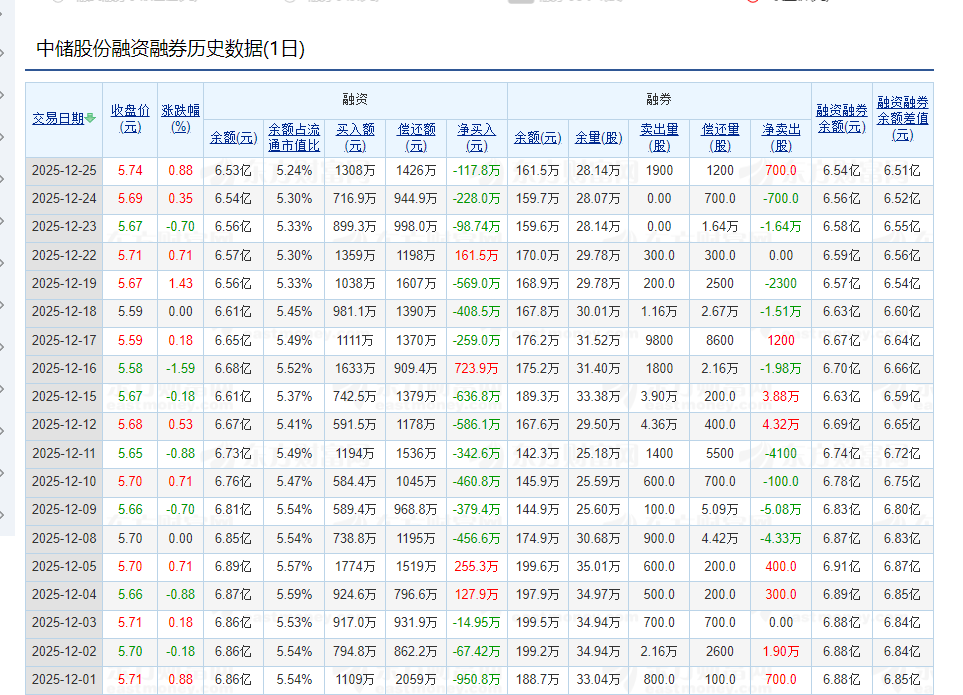Select the 2025-12-12 date cell
The width and height of the screenshot is (963, 695).
tap(64, 425)
